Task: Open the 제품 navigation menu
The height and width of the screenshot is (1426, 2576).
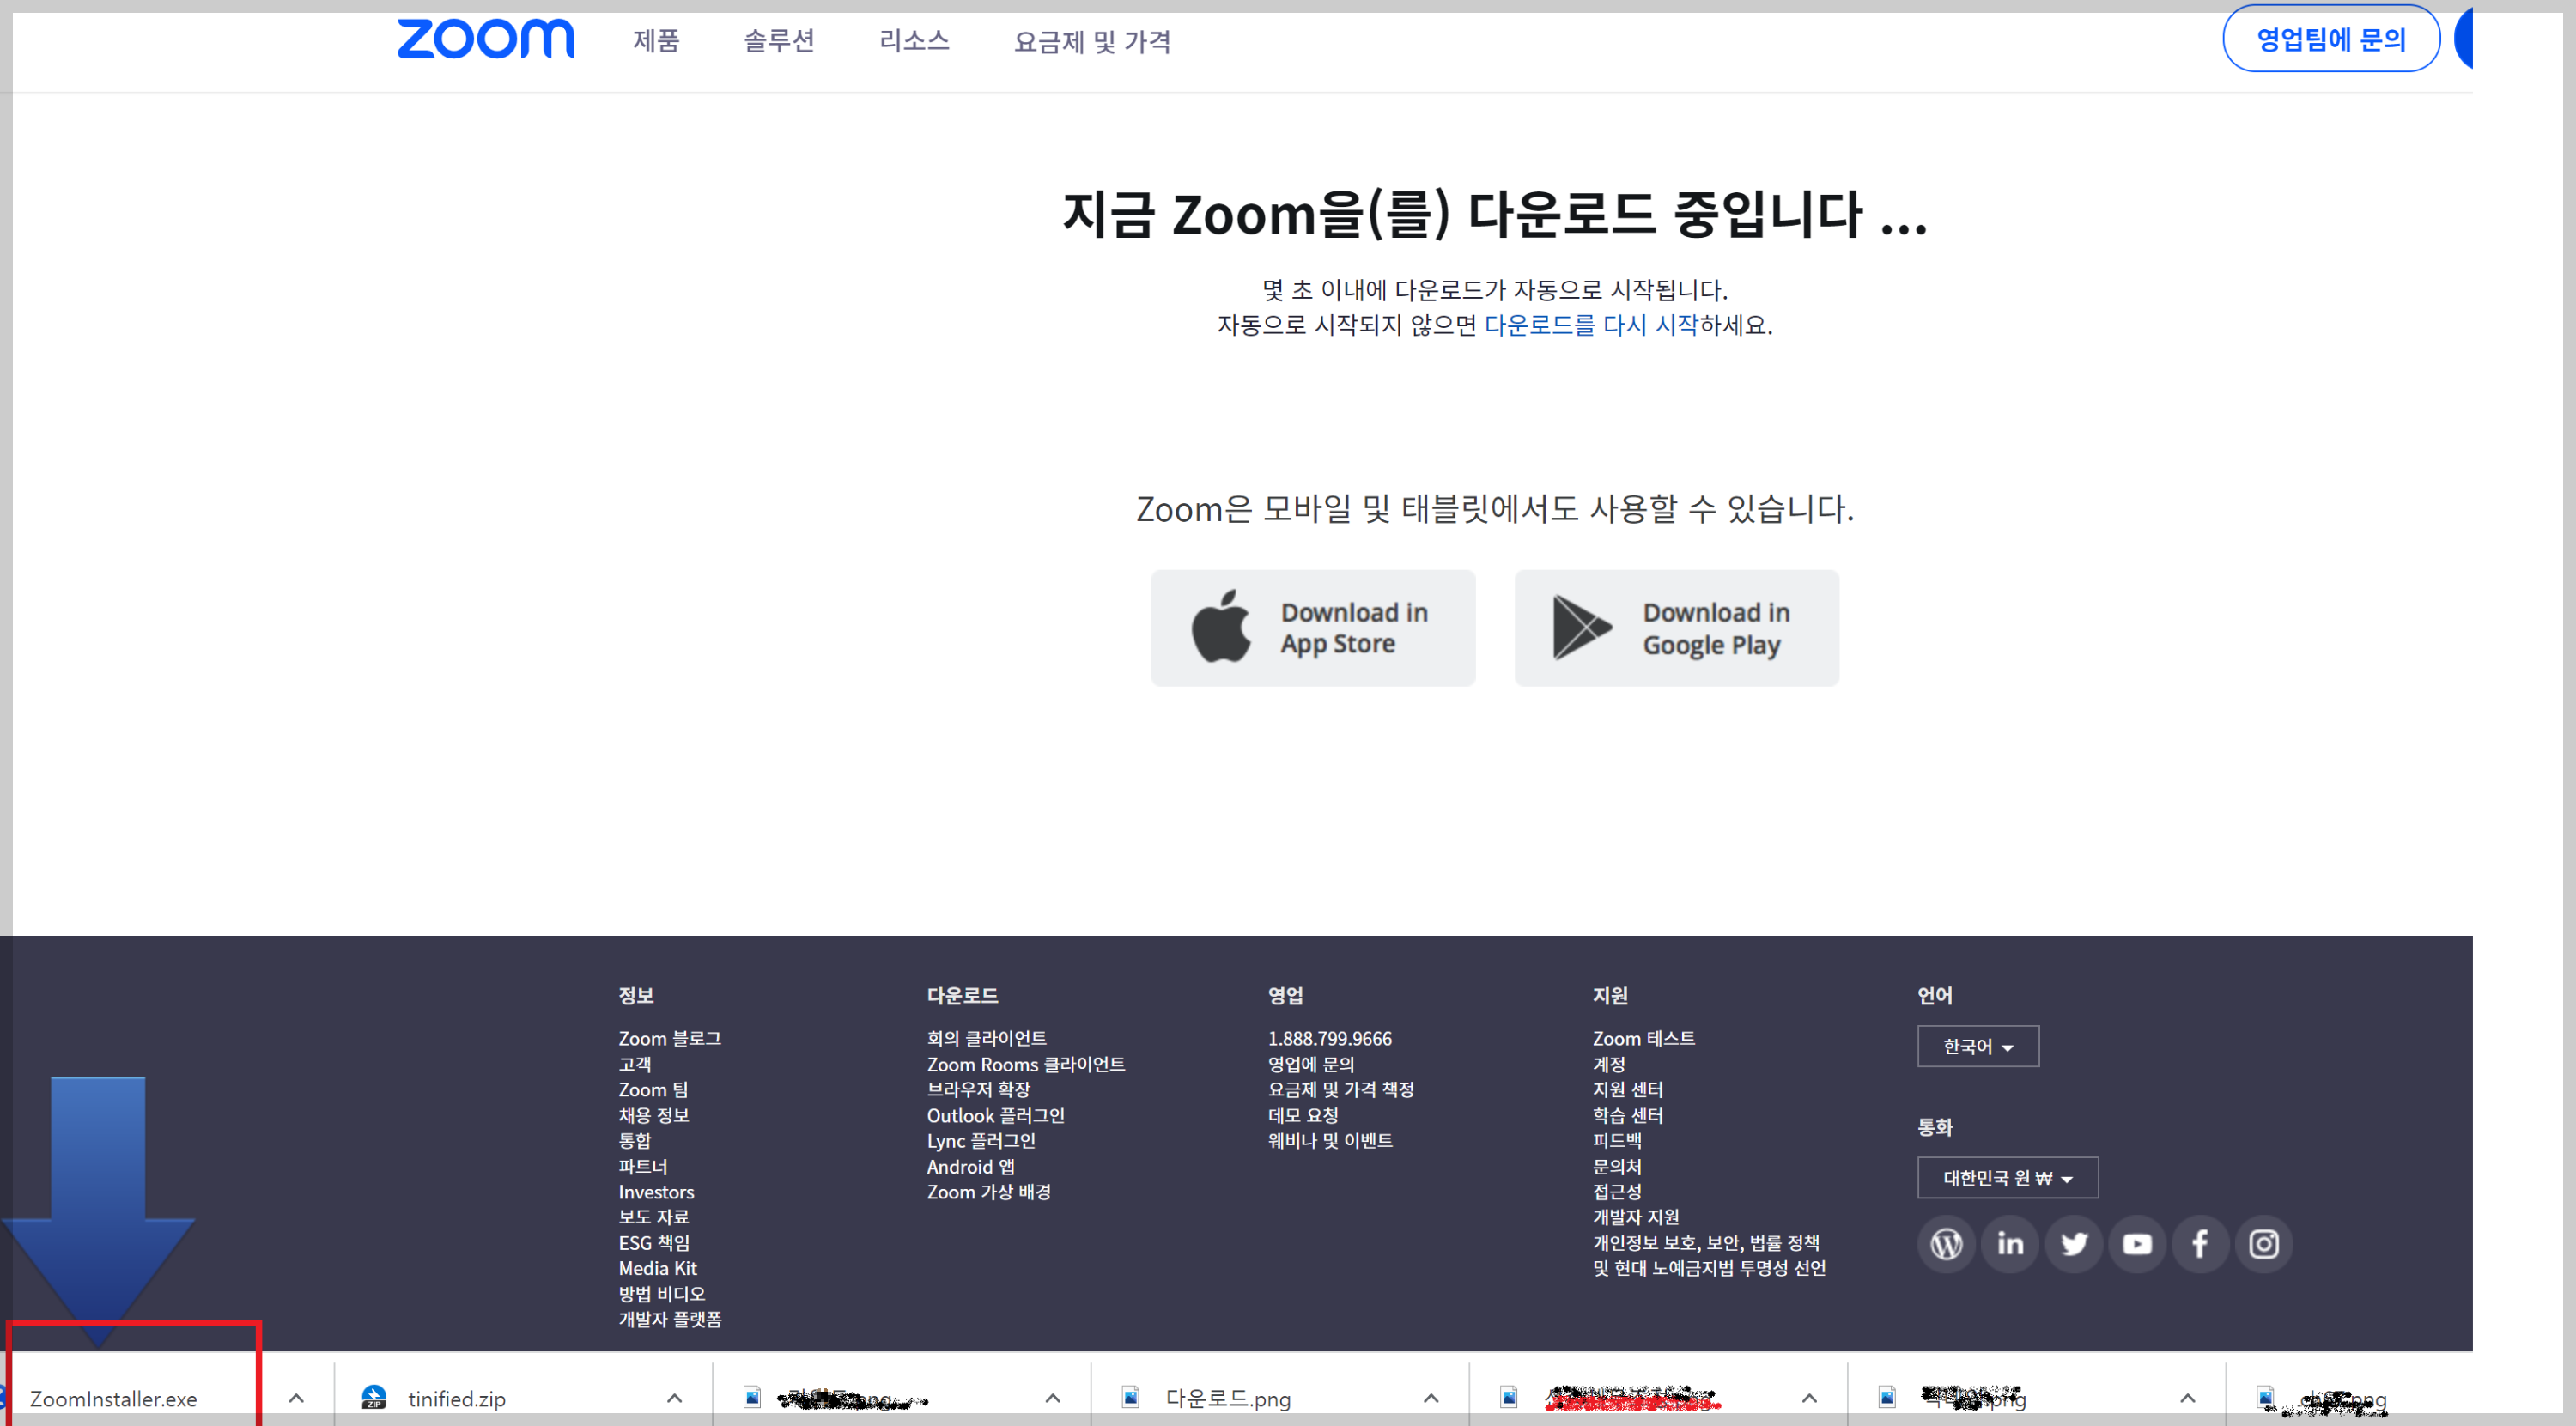Action: [656, 41]
